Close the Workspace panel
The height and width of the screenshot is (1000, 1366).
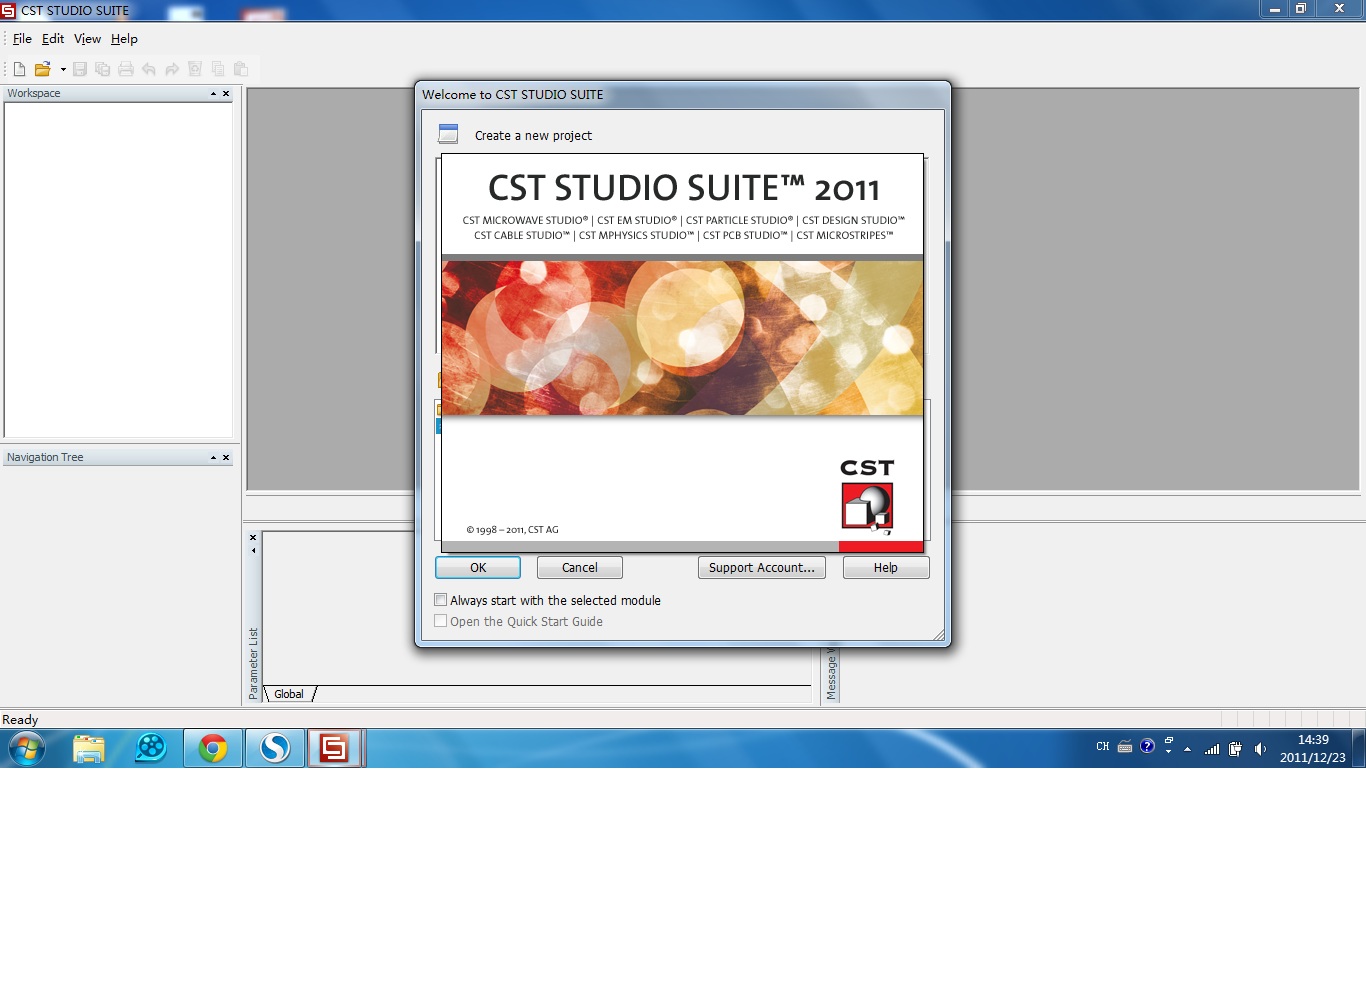point(226,93)
